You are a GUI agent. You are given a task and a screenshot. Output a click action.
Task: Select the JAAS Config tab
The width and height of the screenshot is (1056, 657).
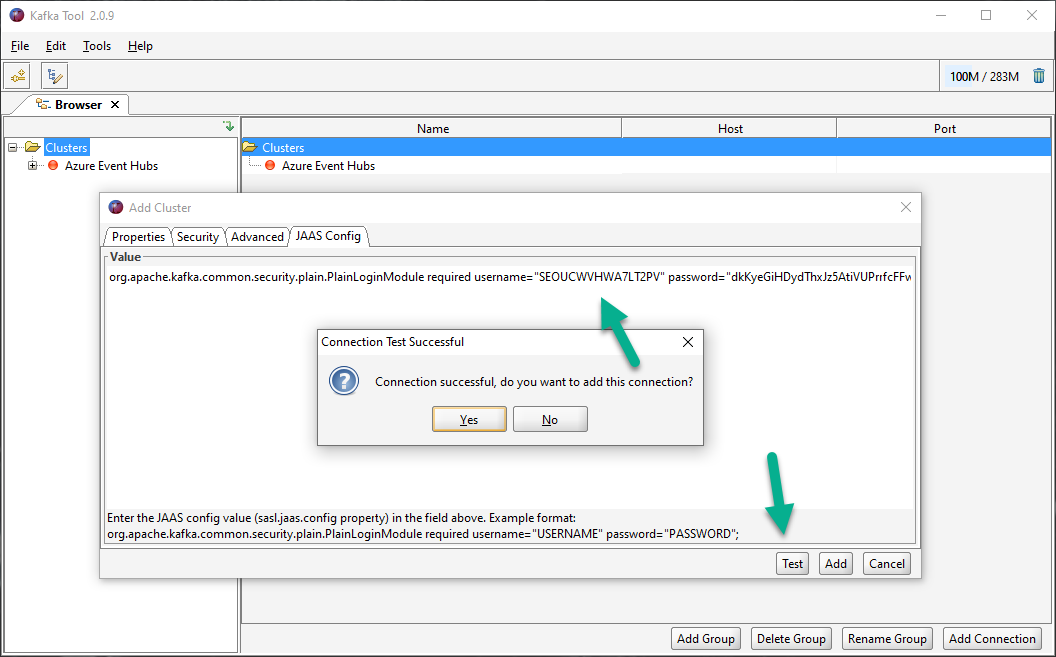[328, 236]
